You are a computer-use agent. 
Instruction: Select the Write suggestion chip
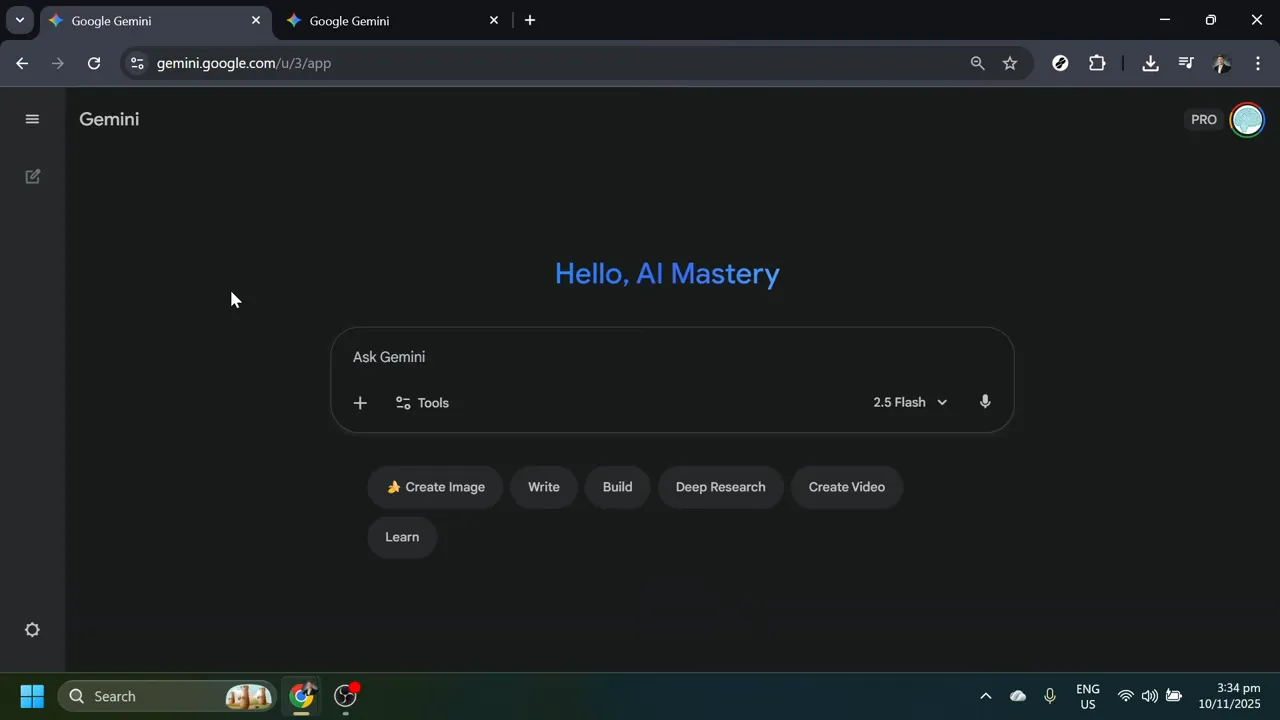click(x=544, y=487)
